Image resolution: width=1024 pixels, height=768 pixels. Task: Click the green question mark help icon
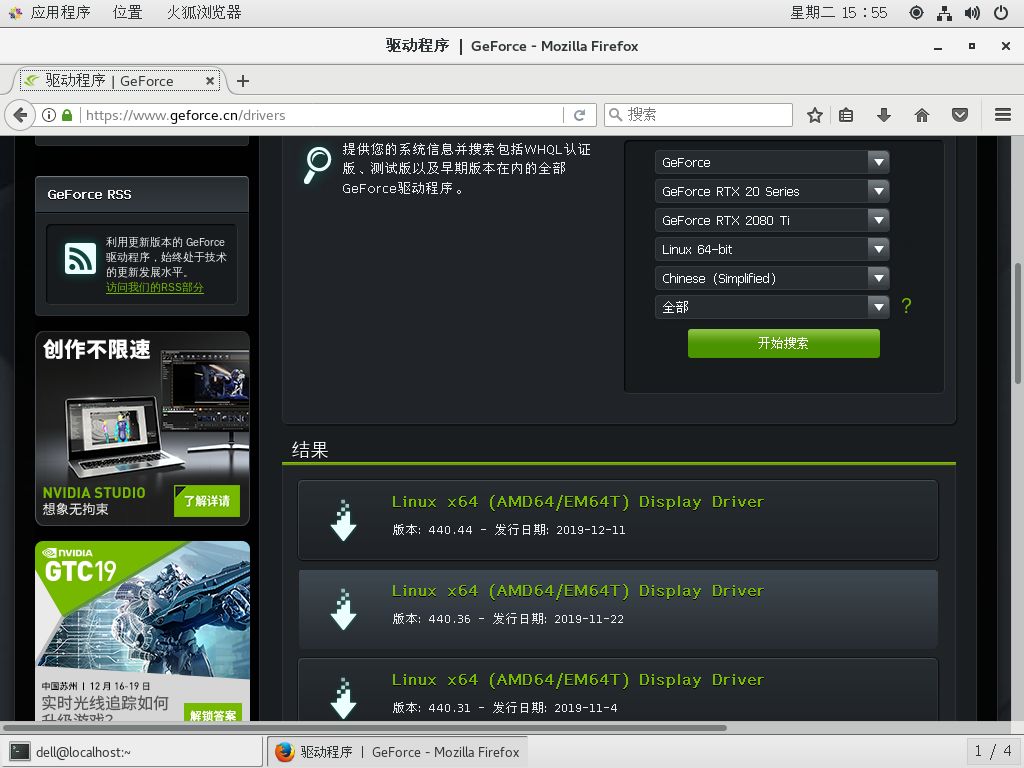[906, 306]
